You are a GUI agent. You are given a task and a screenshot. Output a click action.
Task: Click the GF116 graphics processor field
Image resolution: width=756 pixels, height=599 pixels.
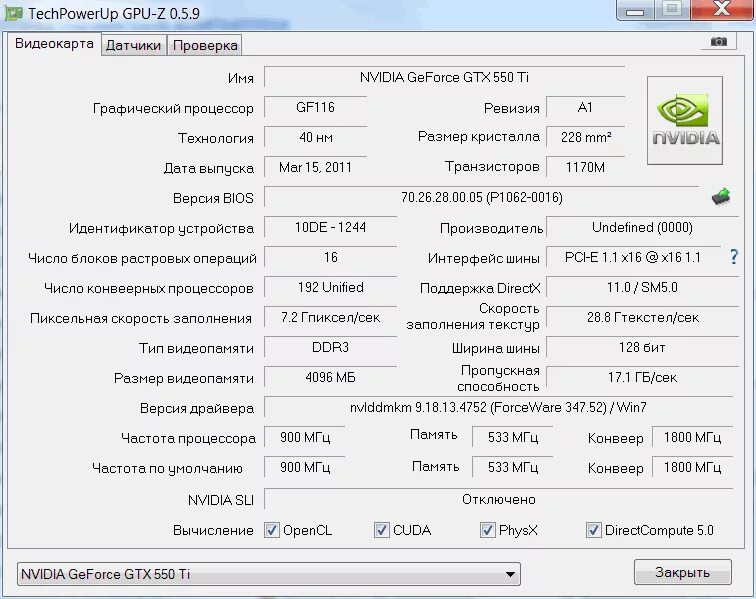pos(315,107)
